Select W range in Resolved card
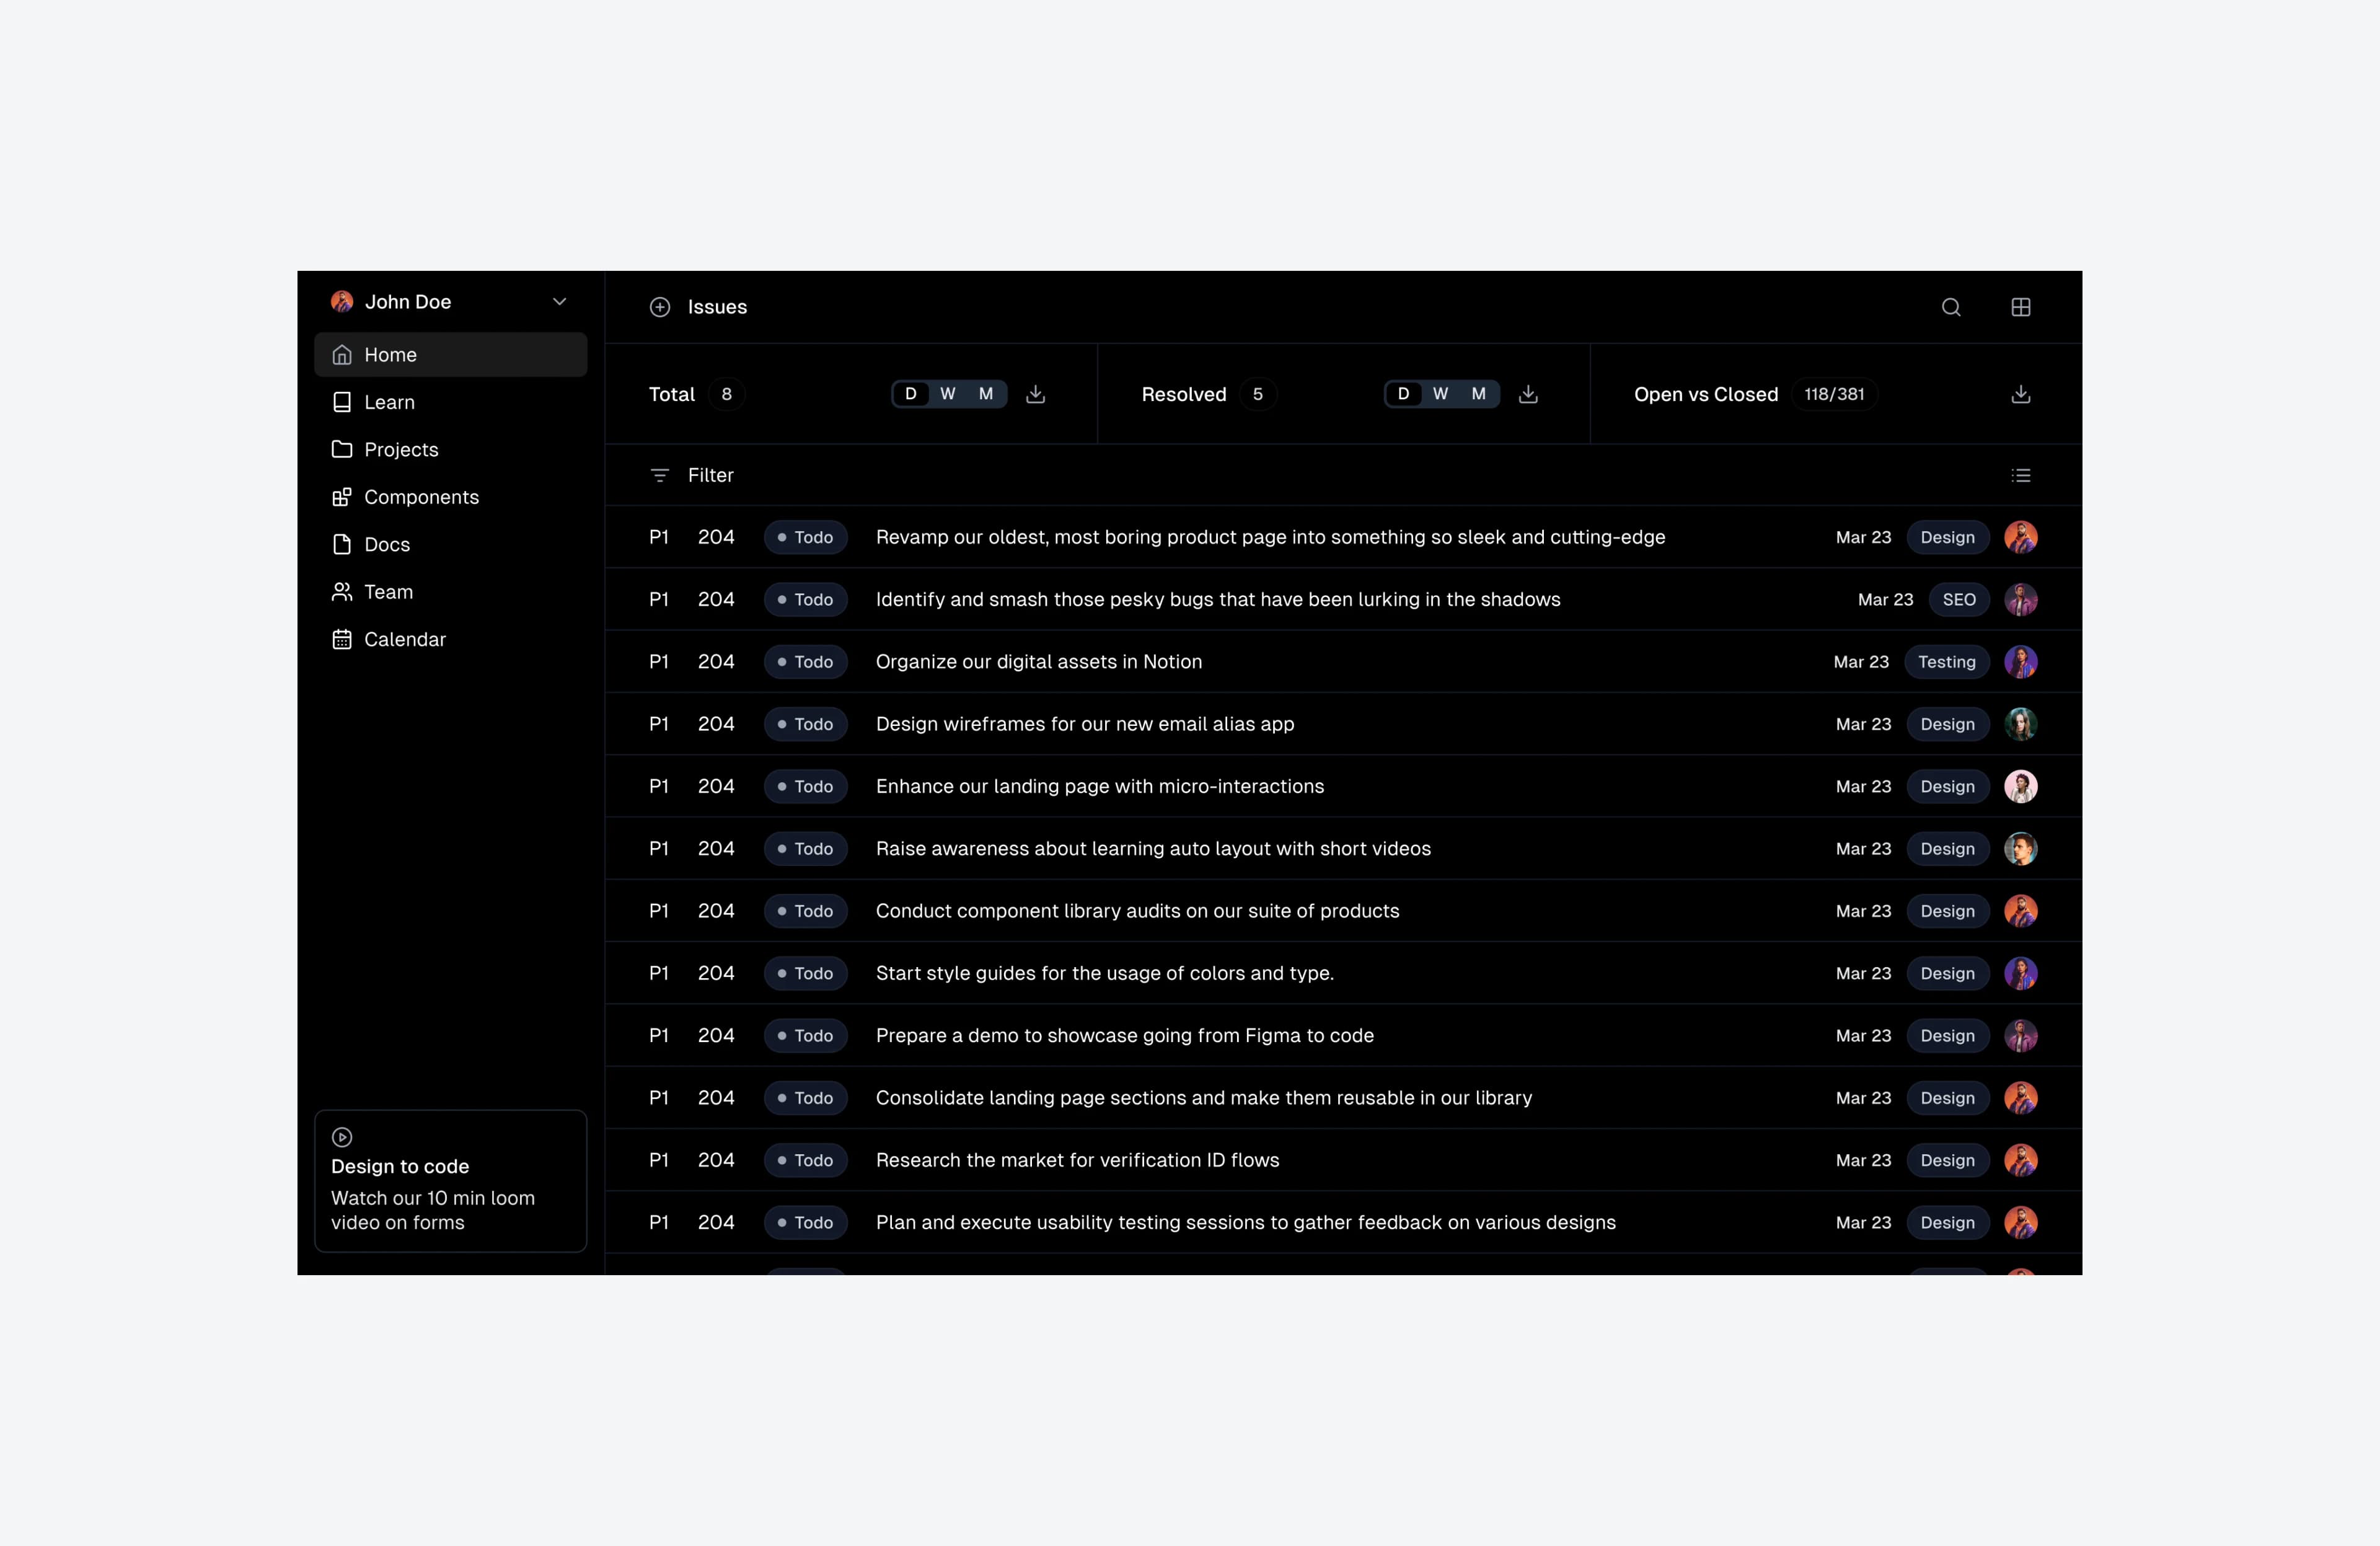Image resolution: width=2380 pixels, height=1546 pixels. (x=1441, y=394)
